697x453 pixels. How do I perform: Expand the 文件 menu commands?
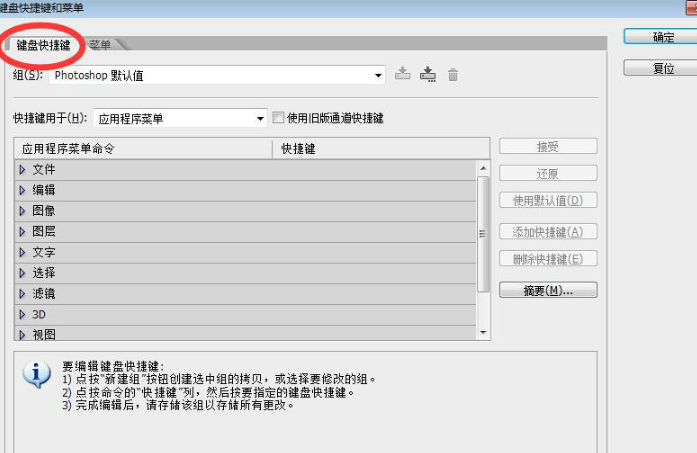[22, 169]
